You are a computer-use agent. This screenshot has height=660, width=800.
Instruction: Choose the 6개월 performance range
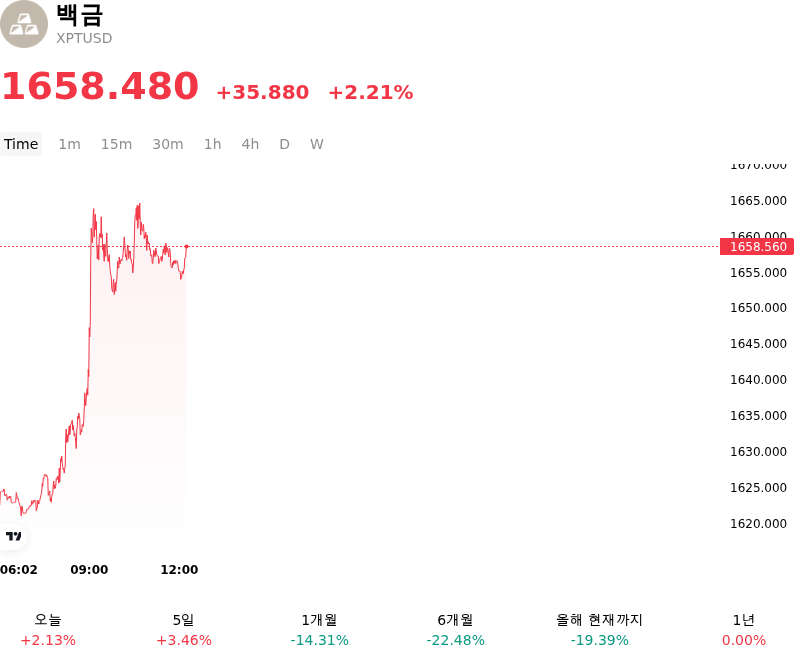coord(455,630)
